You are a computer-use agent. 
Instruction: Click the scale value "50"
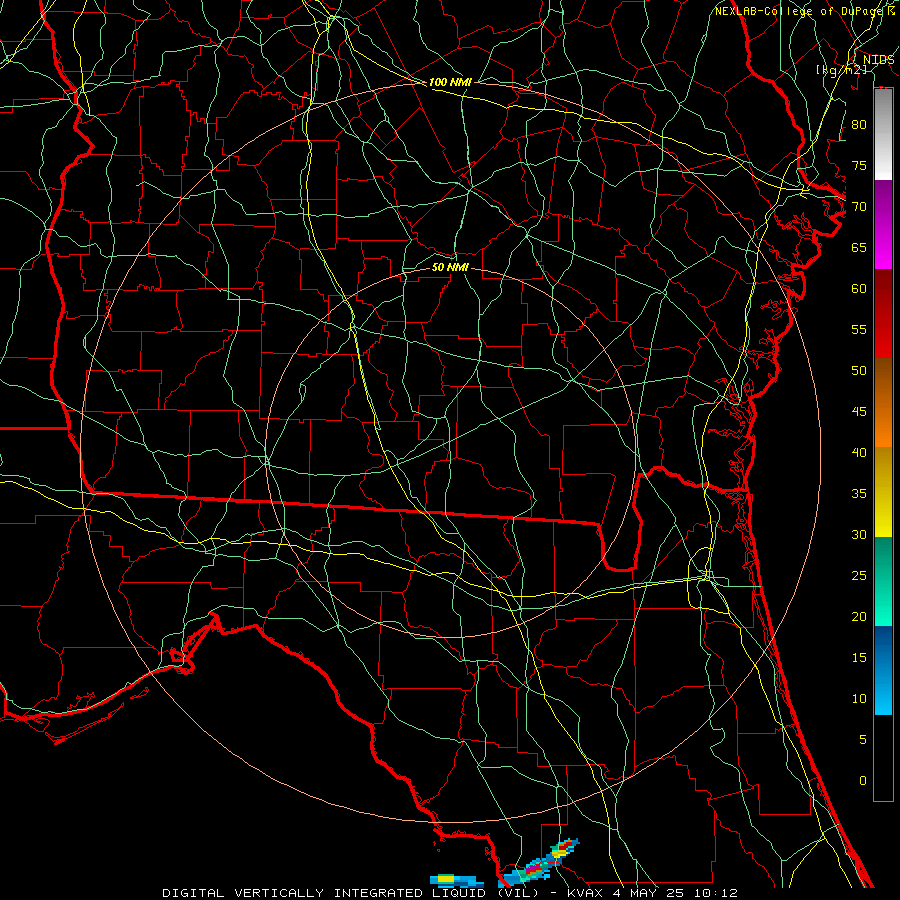pyautogui.click(x=859, y=371)
